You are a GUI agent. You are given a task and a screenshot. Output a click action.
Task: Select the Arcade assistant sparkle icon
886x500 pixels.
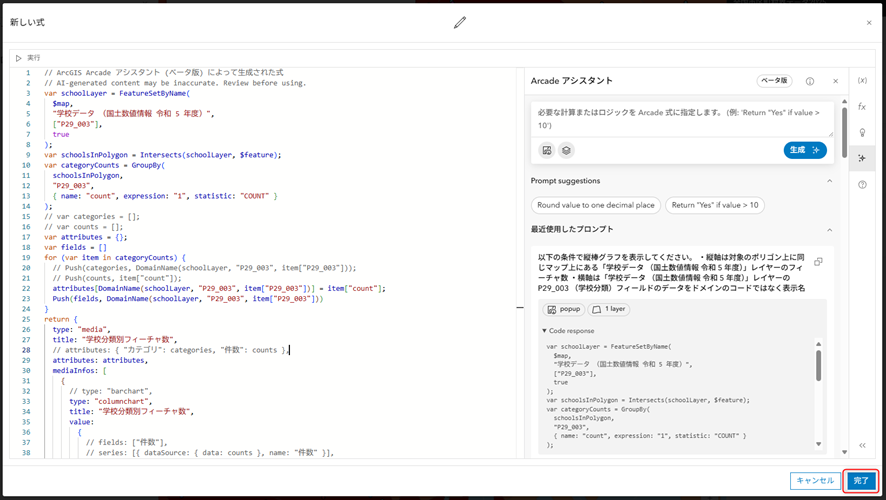point(862,158)
